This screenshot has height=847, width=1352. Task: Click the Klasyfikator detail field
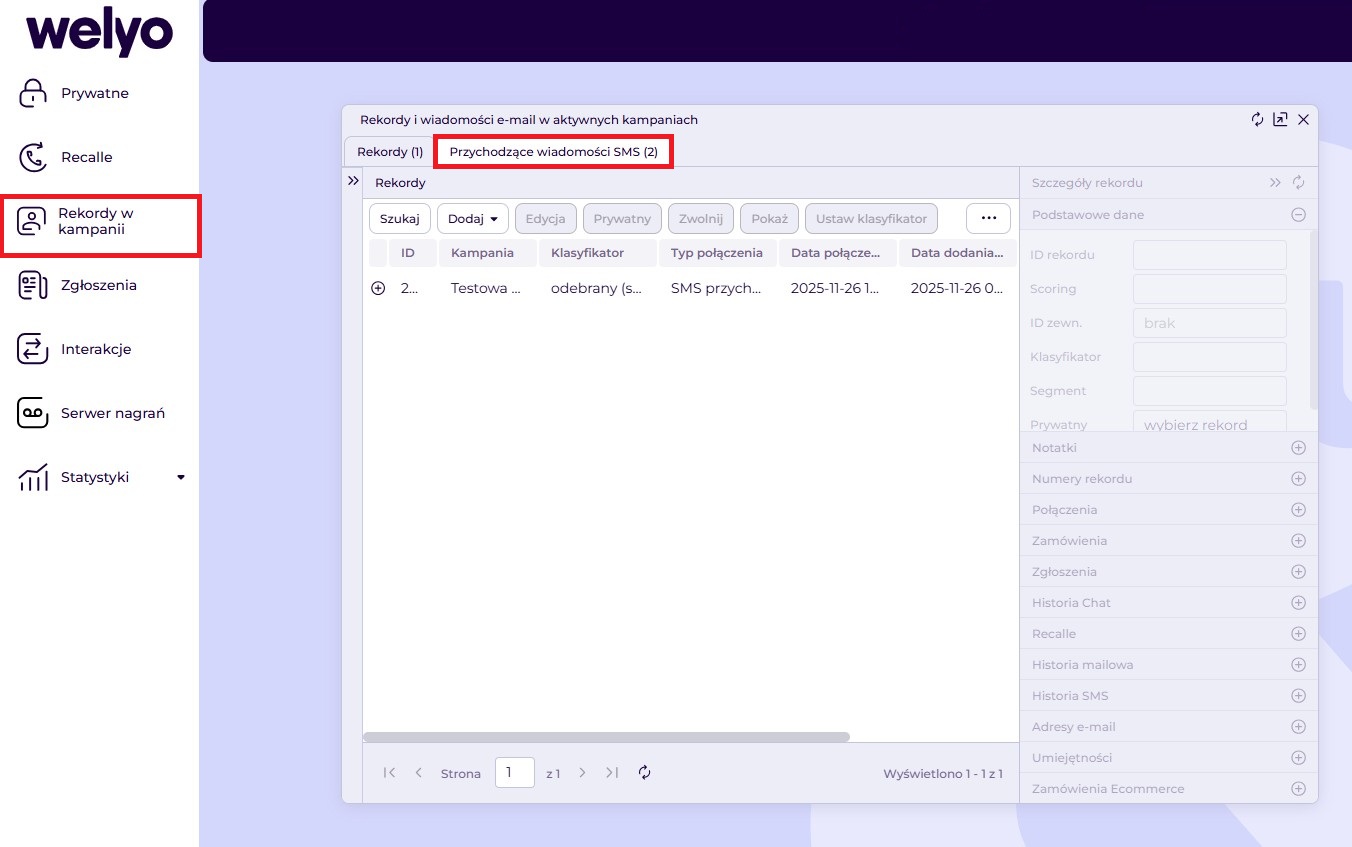pyautogui.click(x=1210, y=357)
